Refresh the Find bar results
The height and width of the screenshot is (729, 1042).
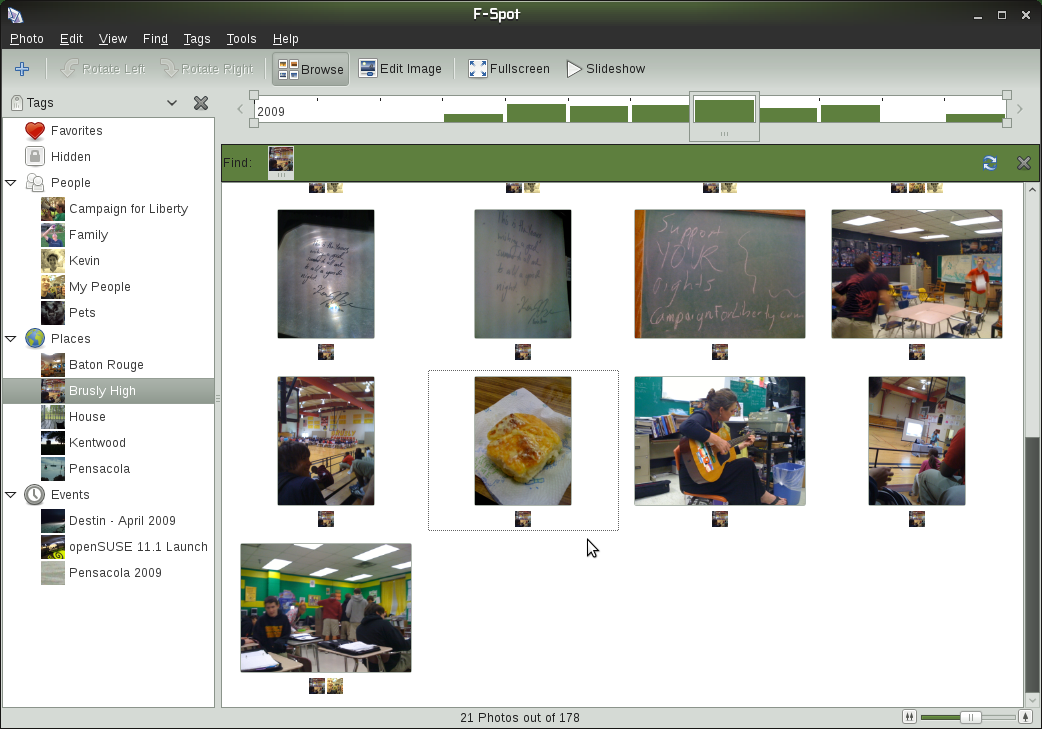[990, 163]
